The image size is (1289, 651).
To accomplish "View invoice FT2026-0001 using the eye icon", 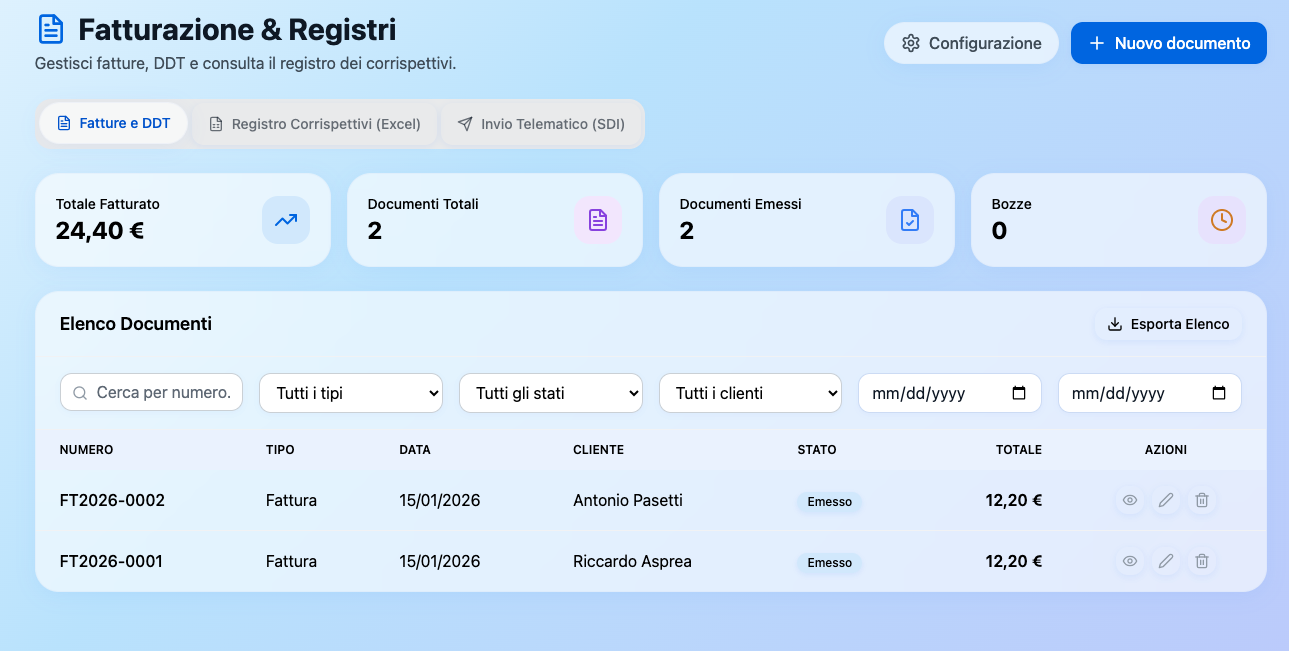I will (1130, 561).
